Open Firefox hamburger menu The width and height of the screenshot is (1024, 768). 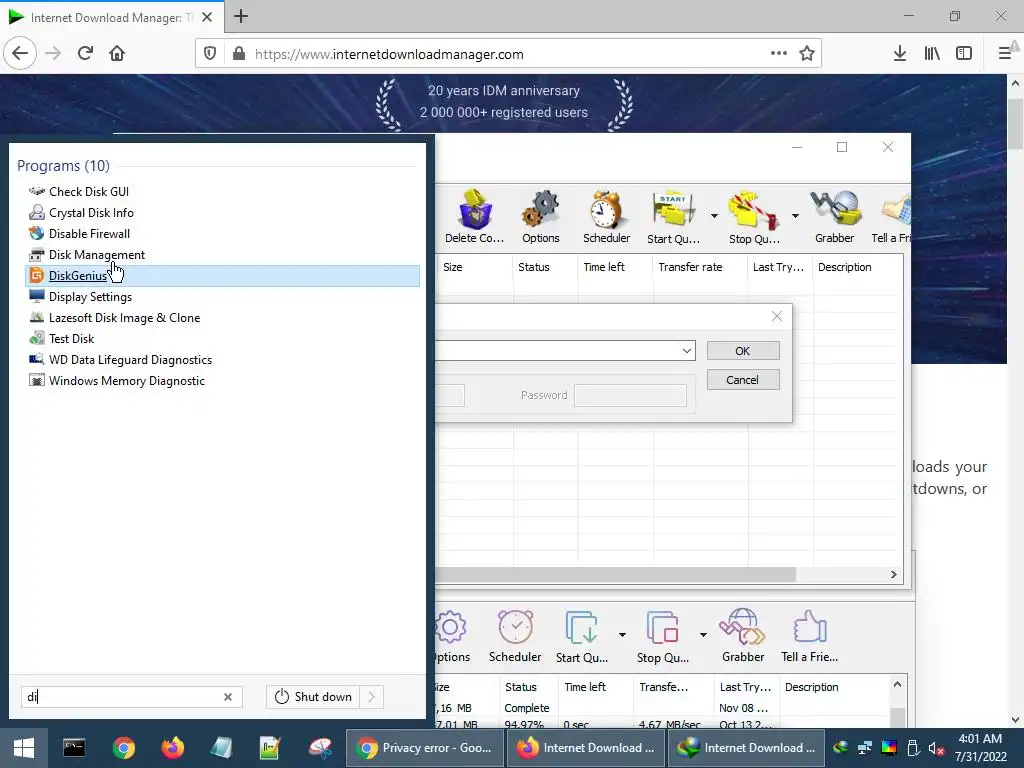click(x=1005, y=54)
